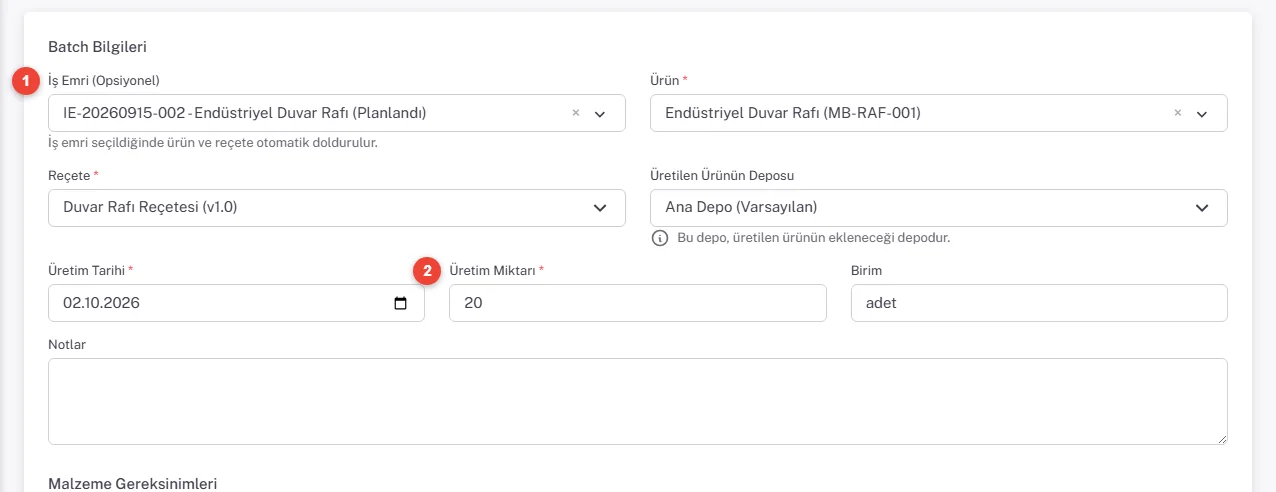1276x492 pixels.
Task: Click the Ürün field label
Action: point(665,80)
